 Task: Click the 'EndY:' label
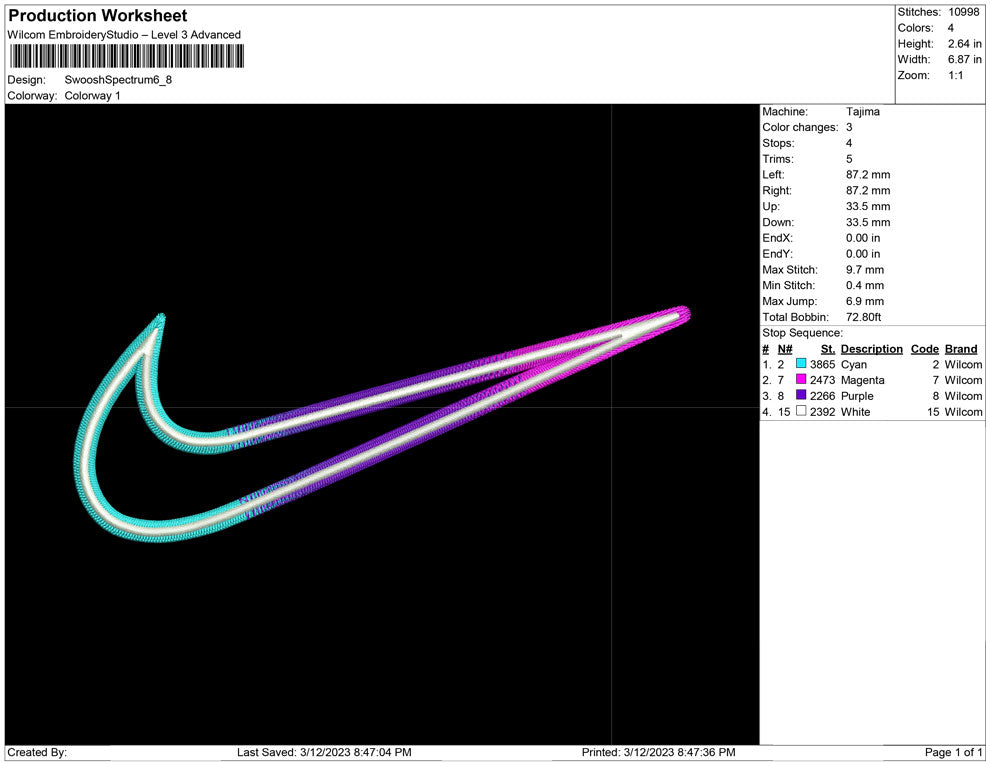tap(777, 254)
